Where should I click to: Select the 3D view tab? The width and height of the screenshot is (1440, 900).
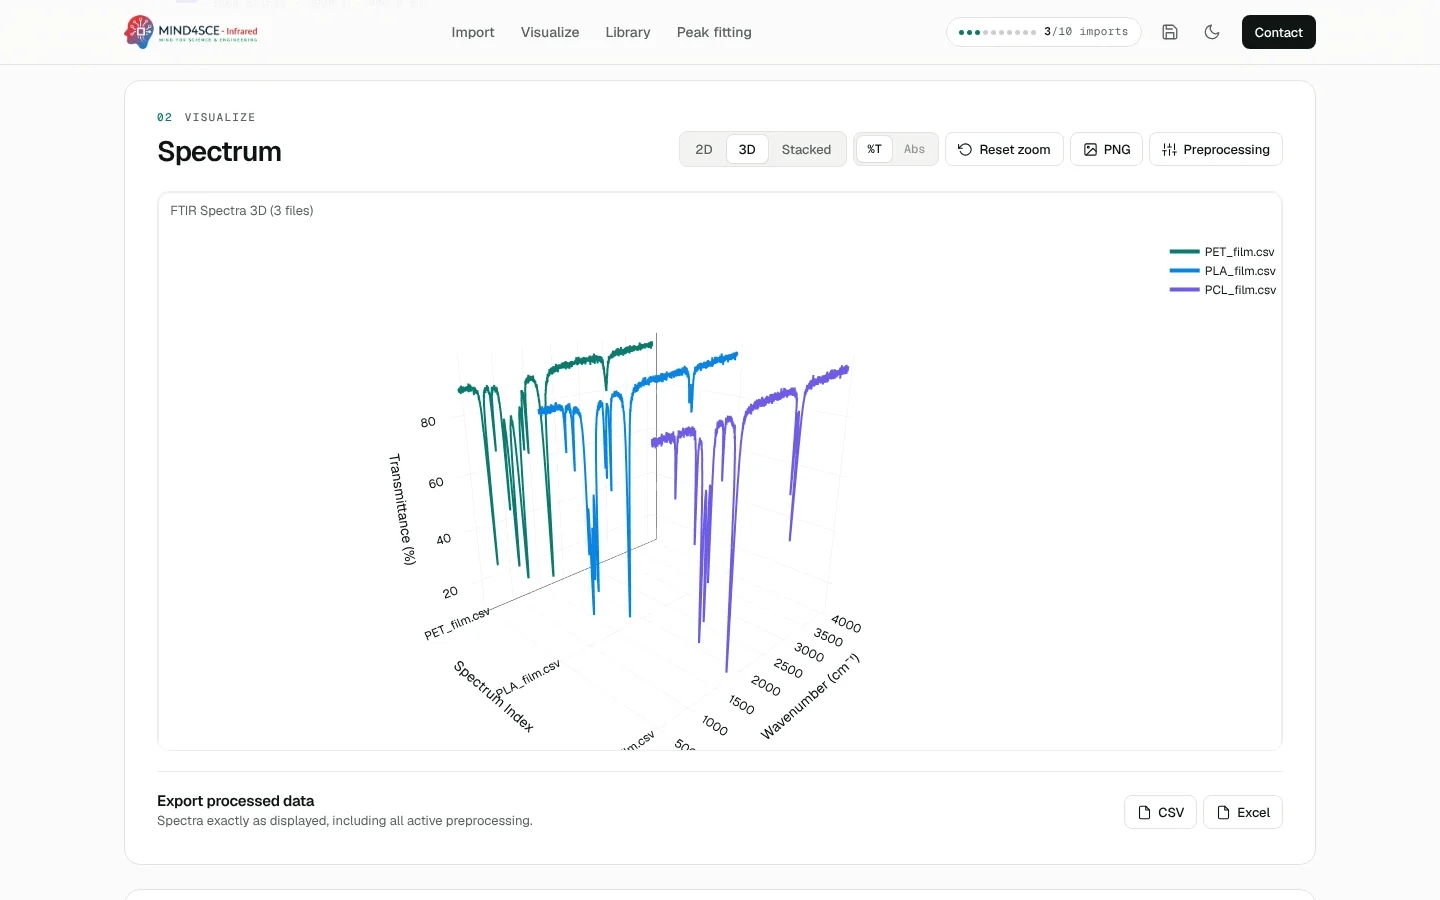tap(747, 149)
